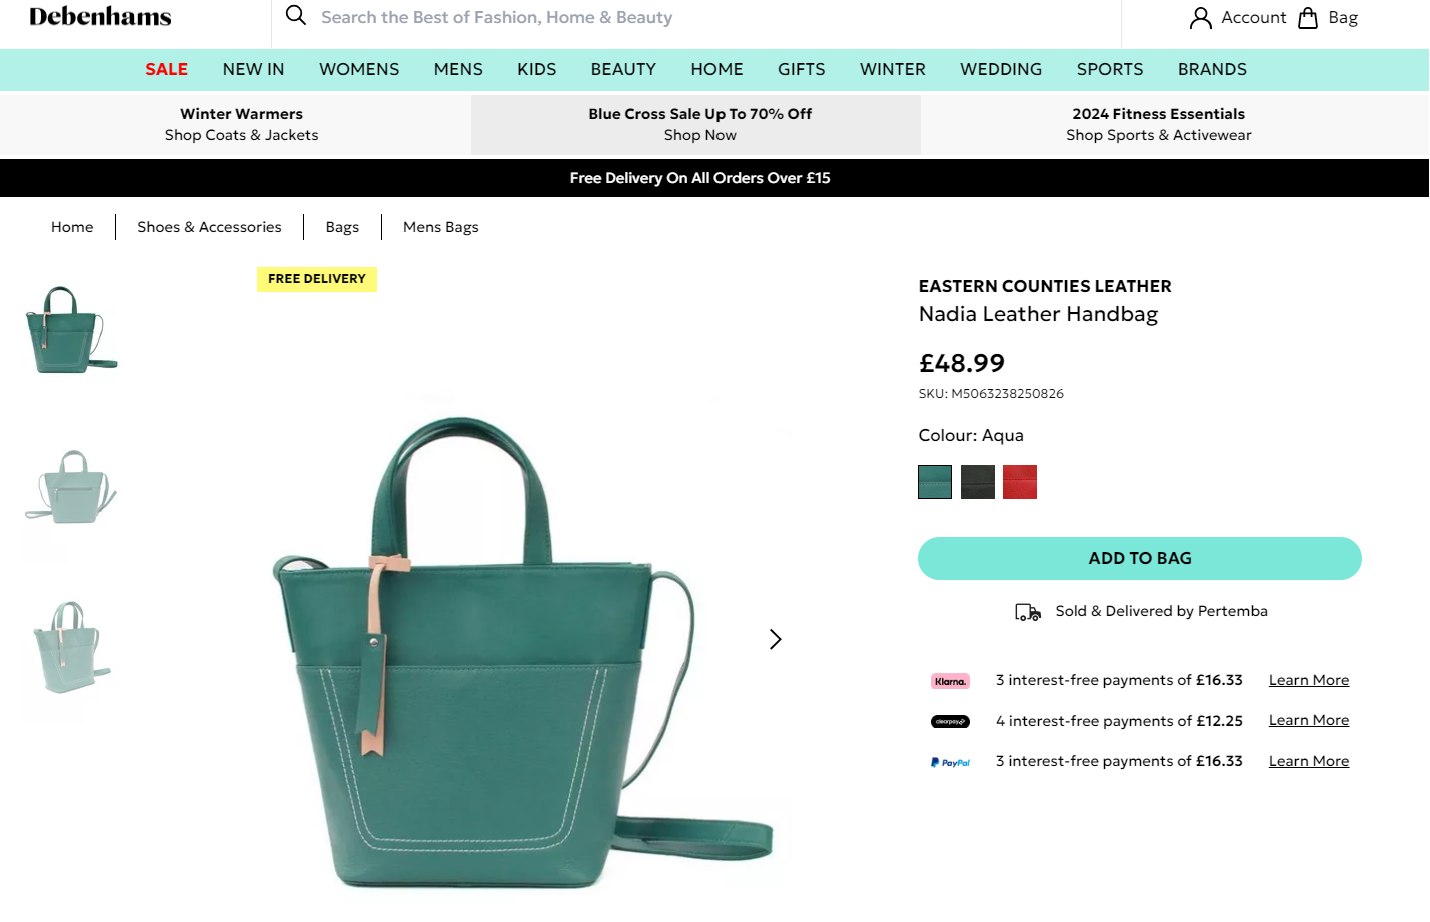The width and height of the screenshot is (1430, 922).
Task: Open the WOMENS menu
Action: [359, 69]
